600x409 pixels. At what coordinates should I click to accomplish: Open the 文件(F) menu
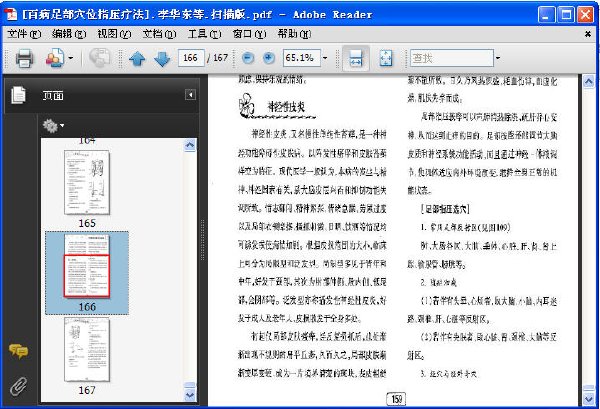[24, 34]
